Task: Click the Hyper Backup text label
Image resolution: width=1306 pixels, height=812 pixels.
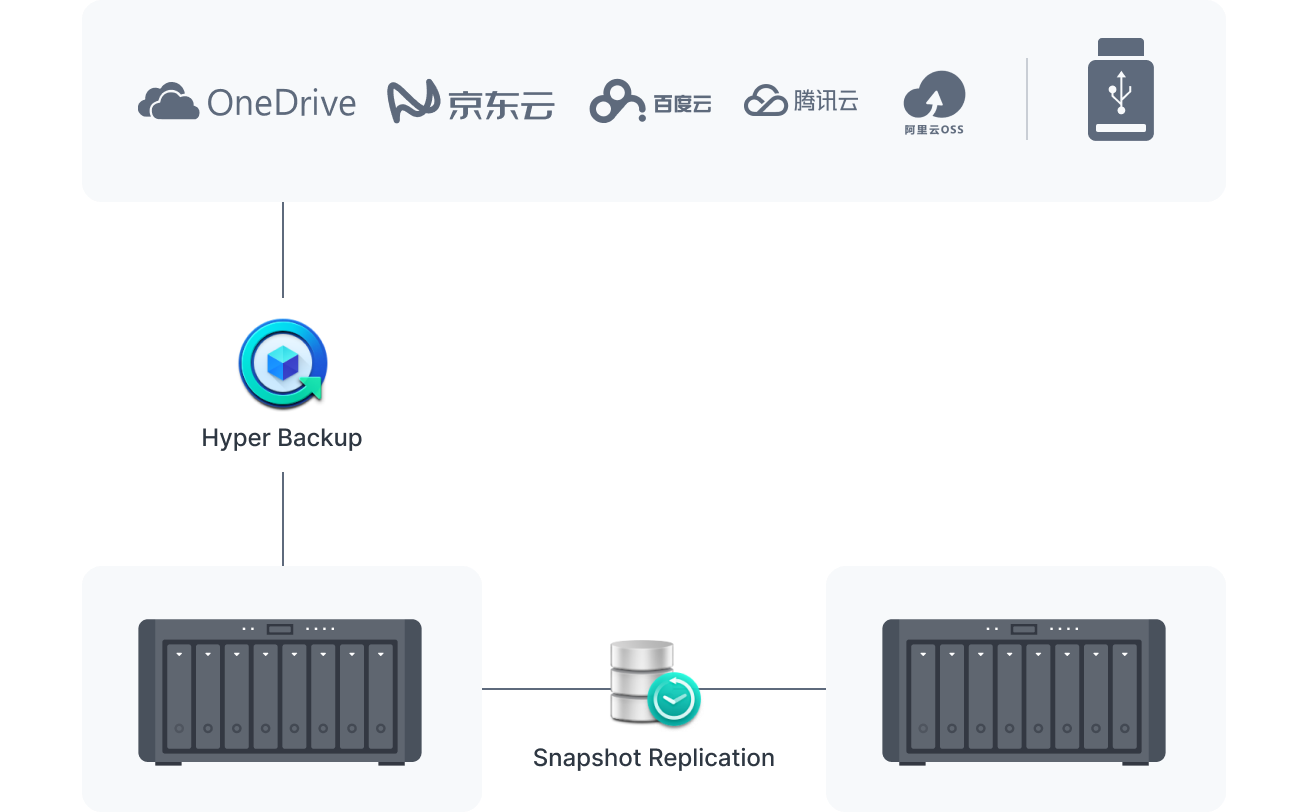Action: point(283,438)
